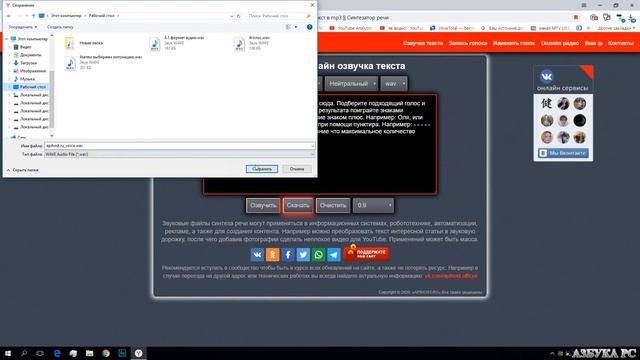
Task: Open the save dialog help icon
Action: (309, 27)
